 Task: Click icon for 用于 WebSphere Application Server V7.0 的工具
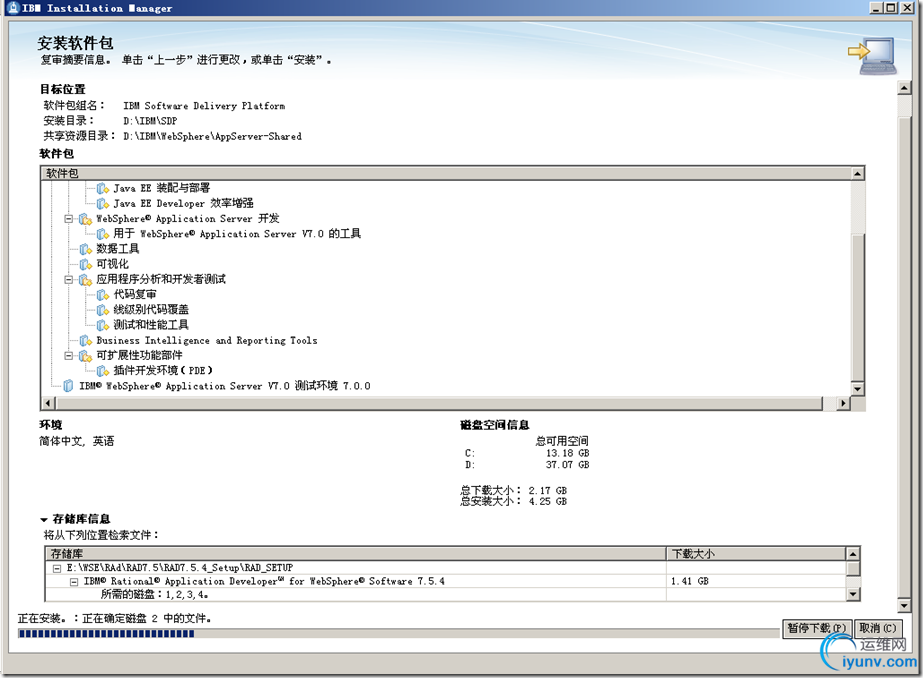tap(102, 234)
